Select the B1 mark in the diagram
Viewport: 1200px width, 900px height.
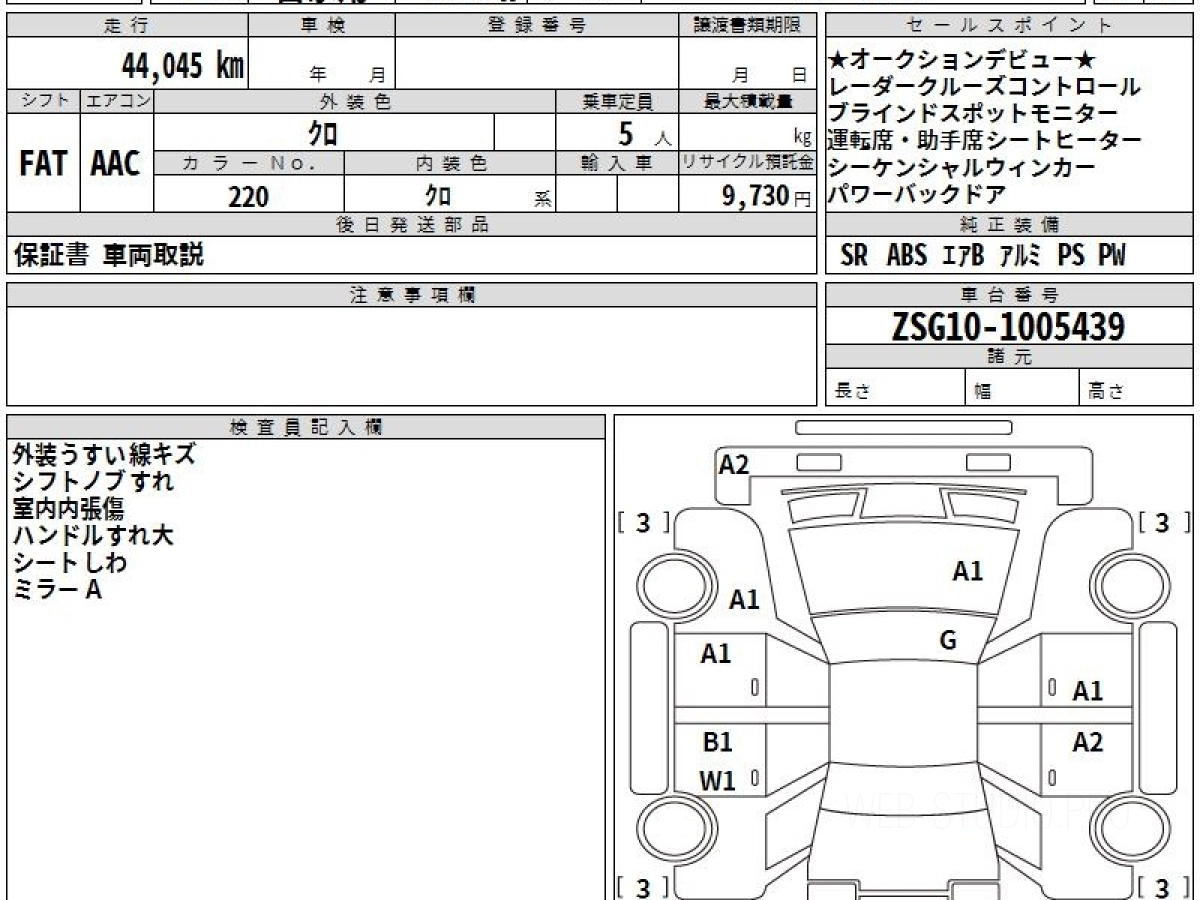point(717,742)
